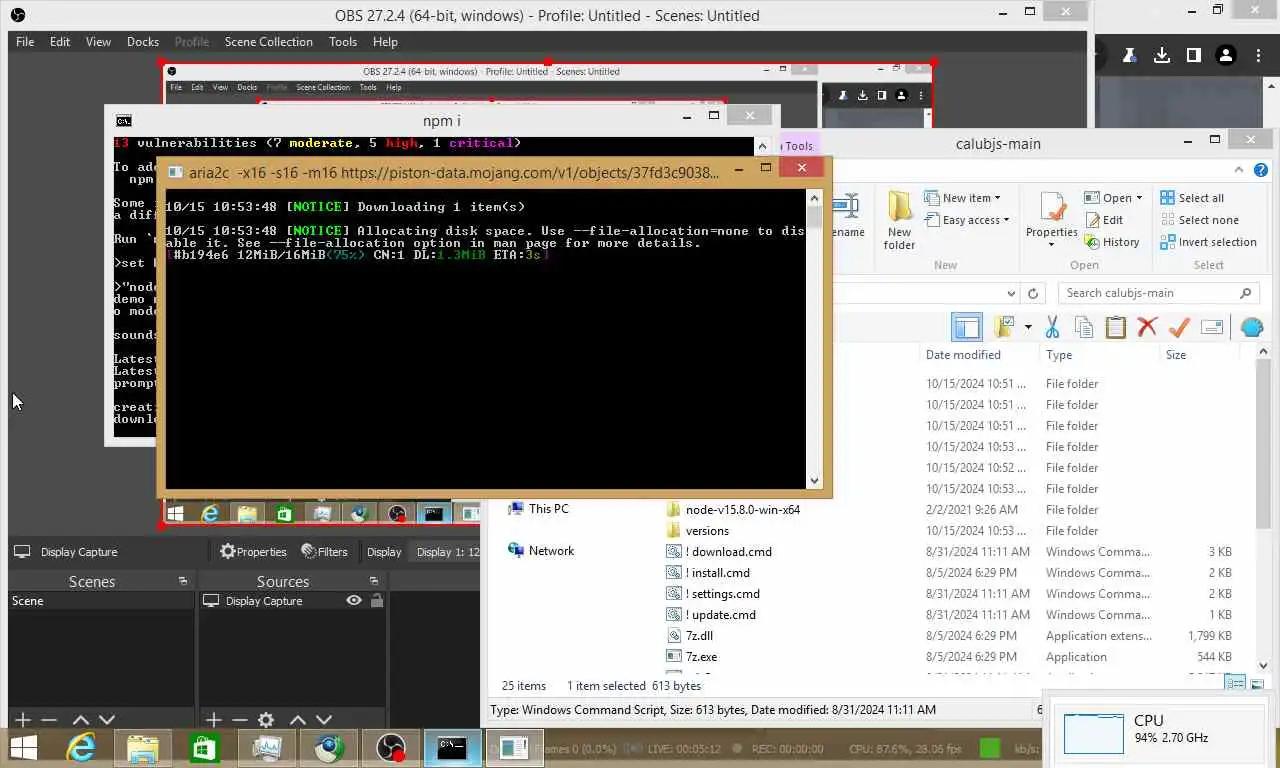Click Select all in the ribbon

[x=1192, y=198]
